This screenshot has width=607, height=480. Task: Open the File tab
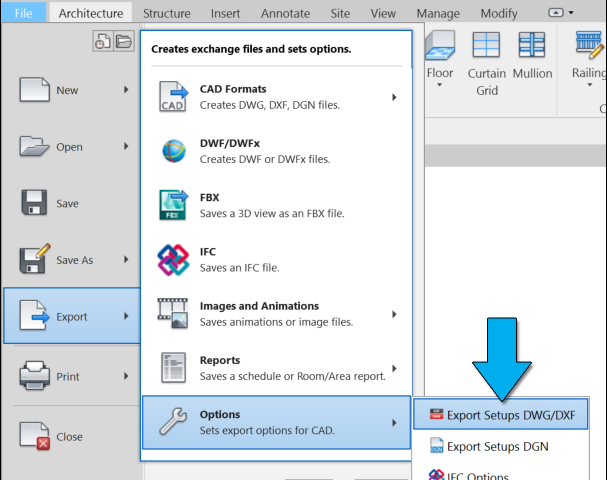pyautogui.click(x=23, y=13)
